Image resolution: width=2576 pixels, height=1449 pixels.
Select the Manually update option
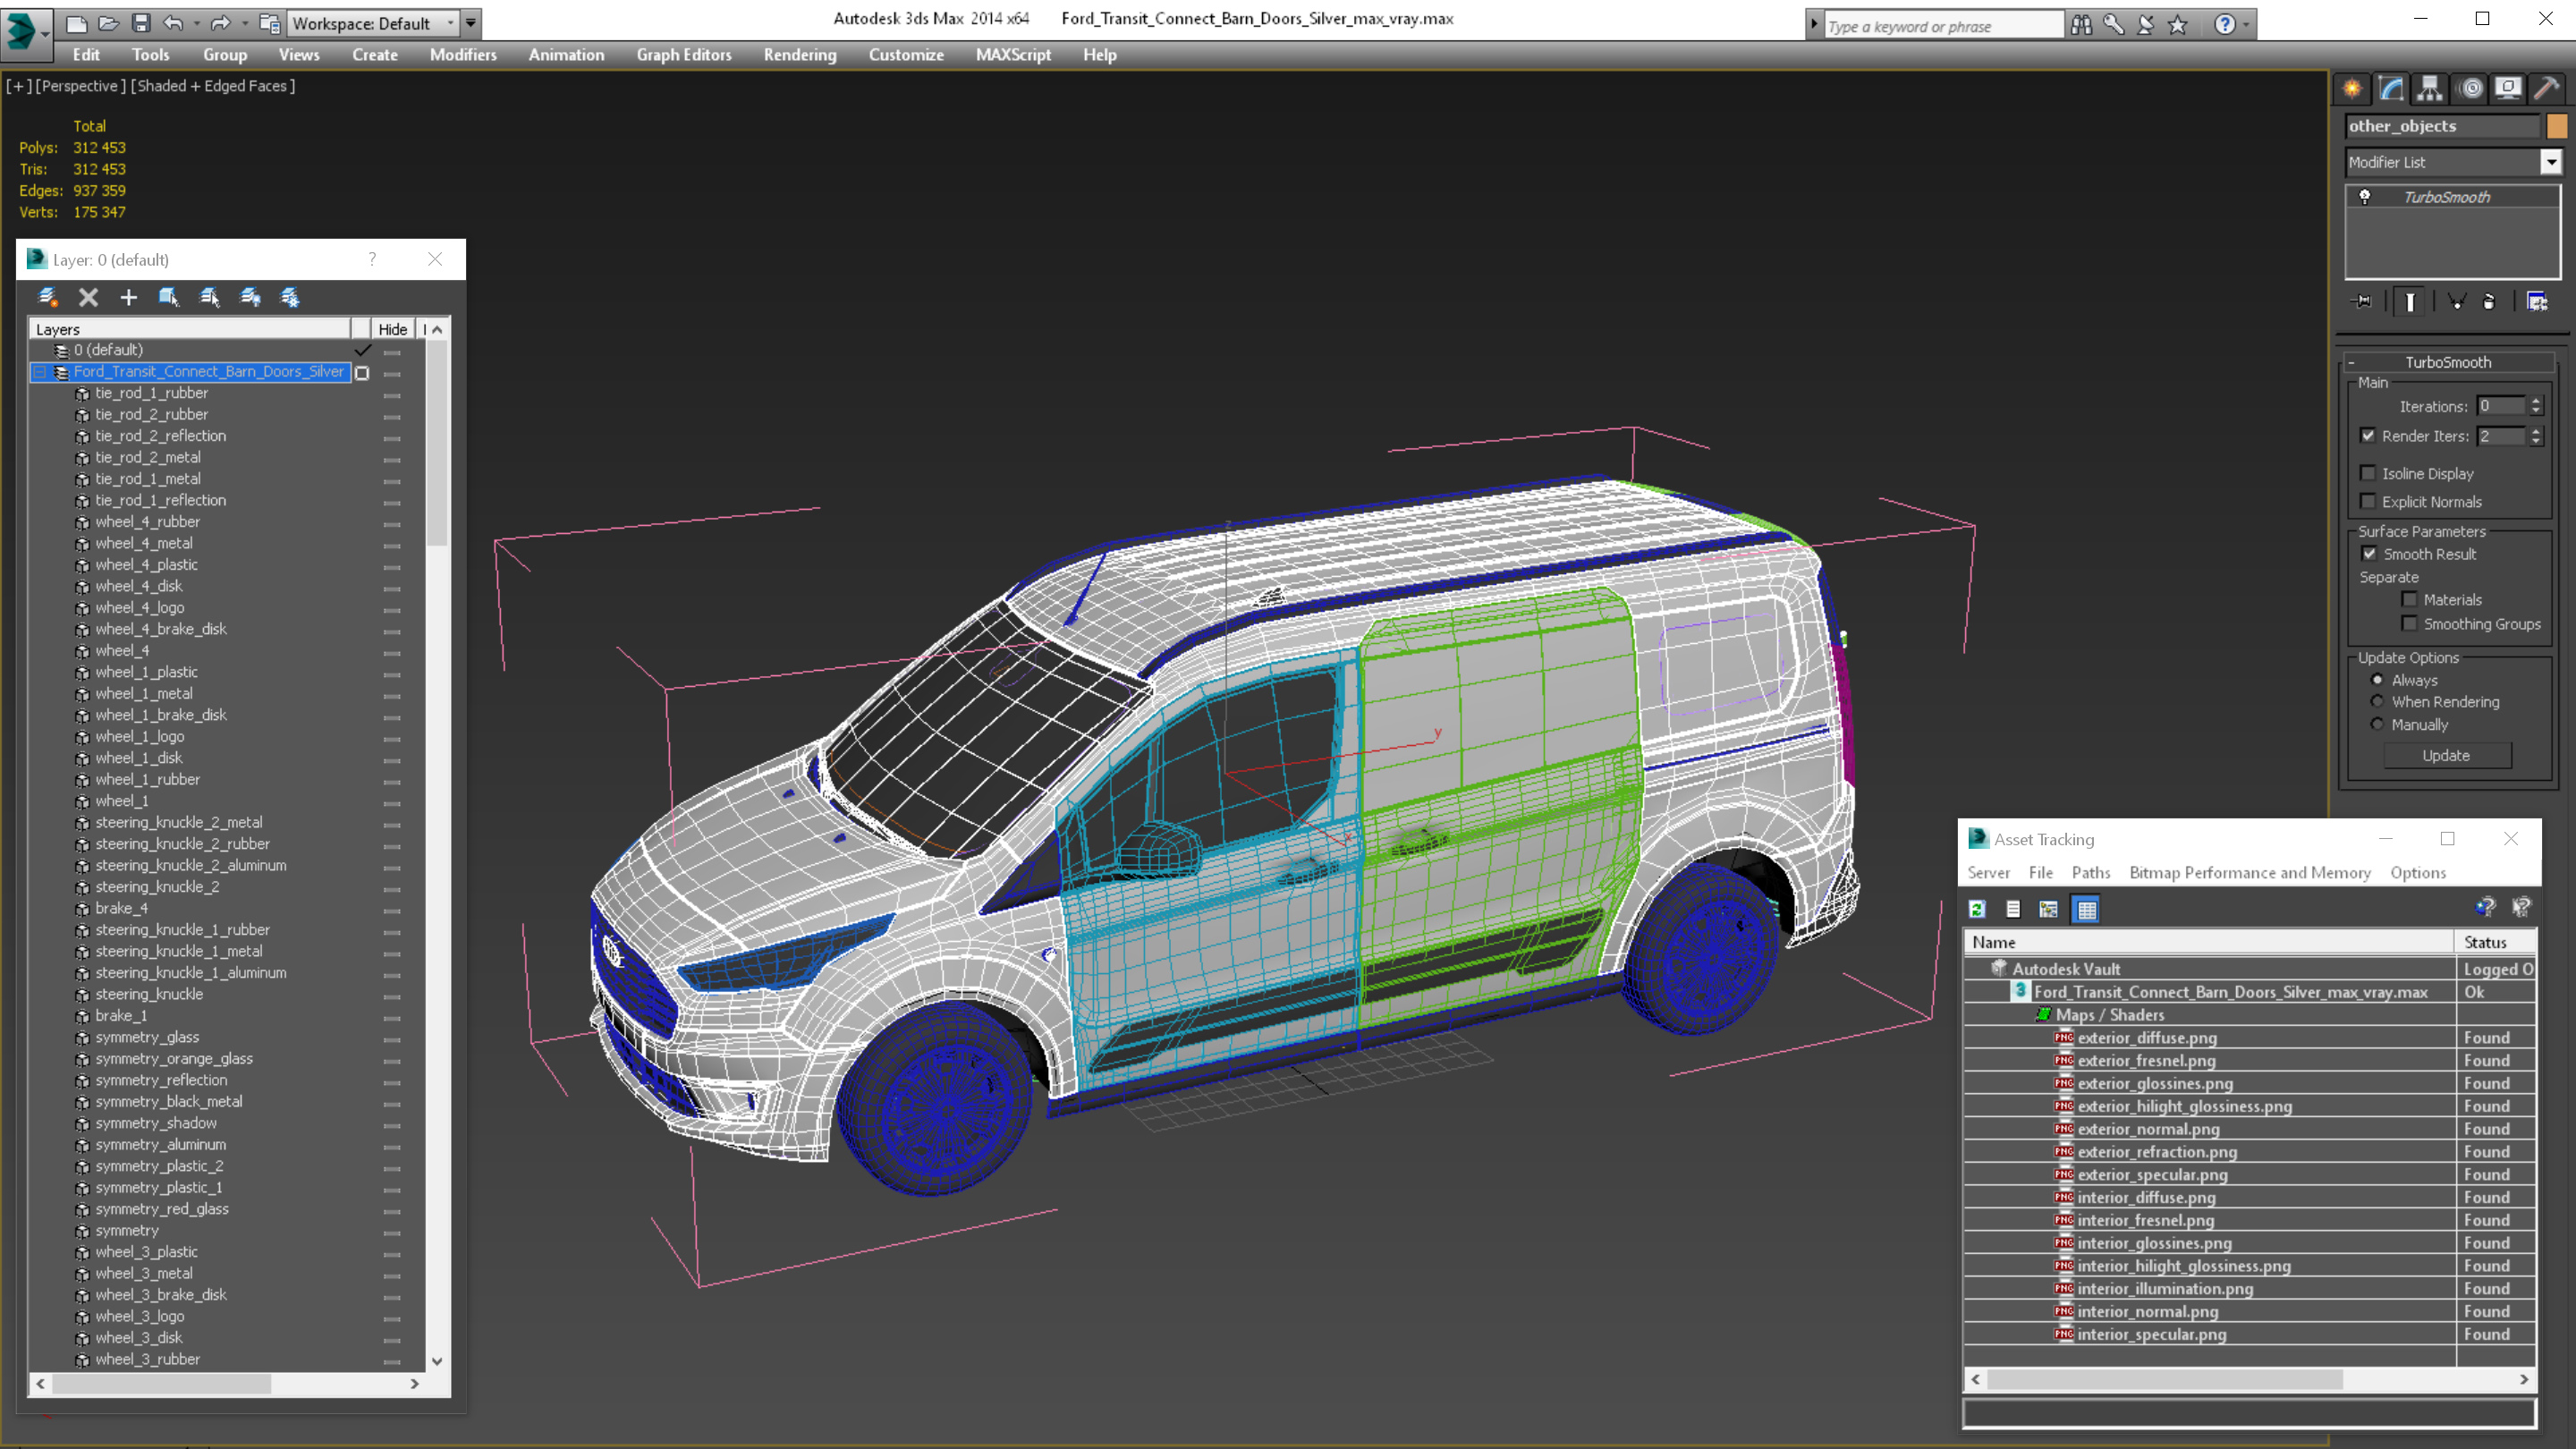click(2378, 724)
